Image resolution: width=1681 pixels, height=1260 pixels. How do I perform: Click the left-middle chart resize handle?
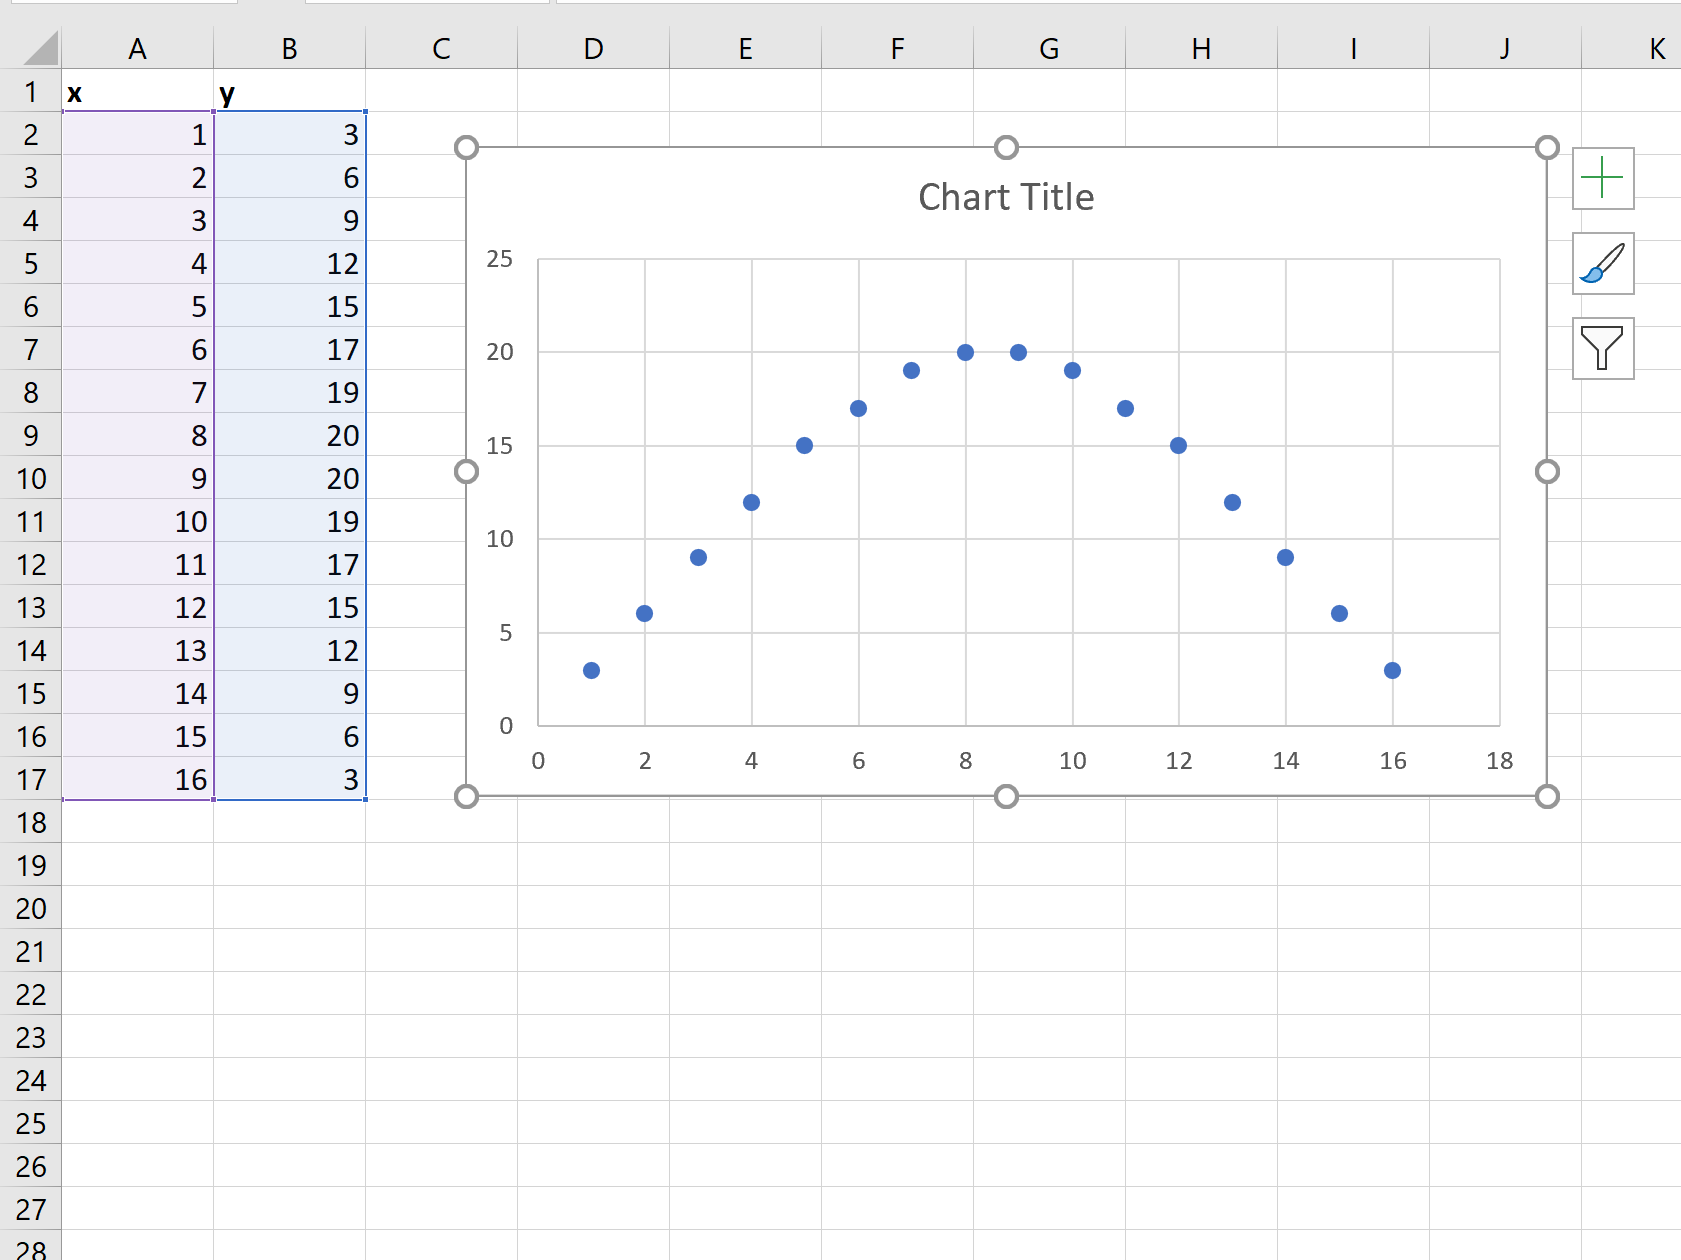tap(466, 471)
